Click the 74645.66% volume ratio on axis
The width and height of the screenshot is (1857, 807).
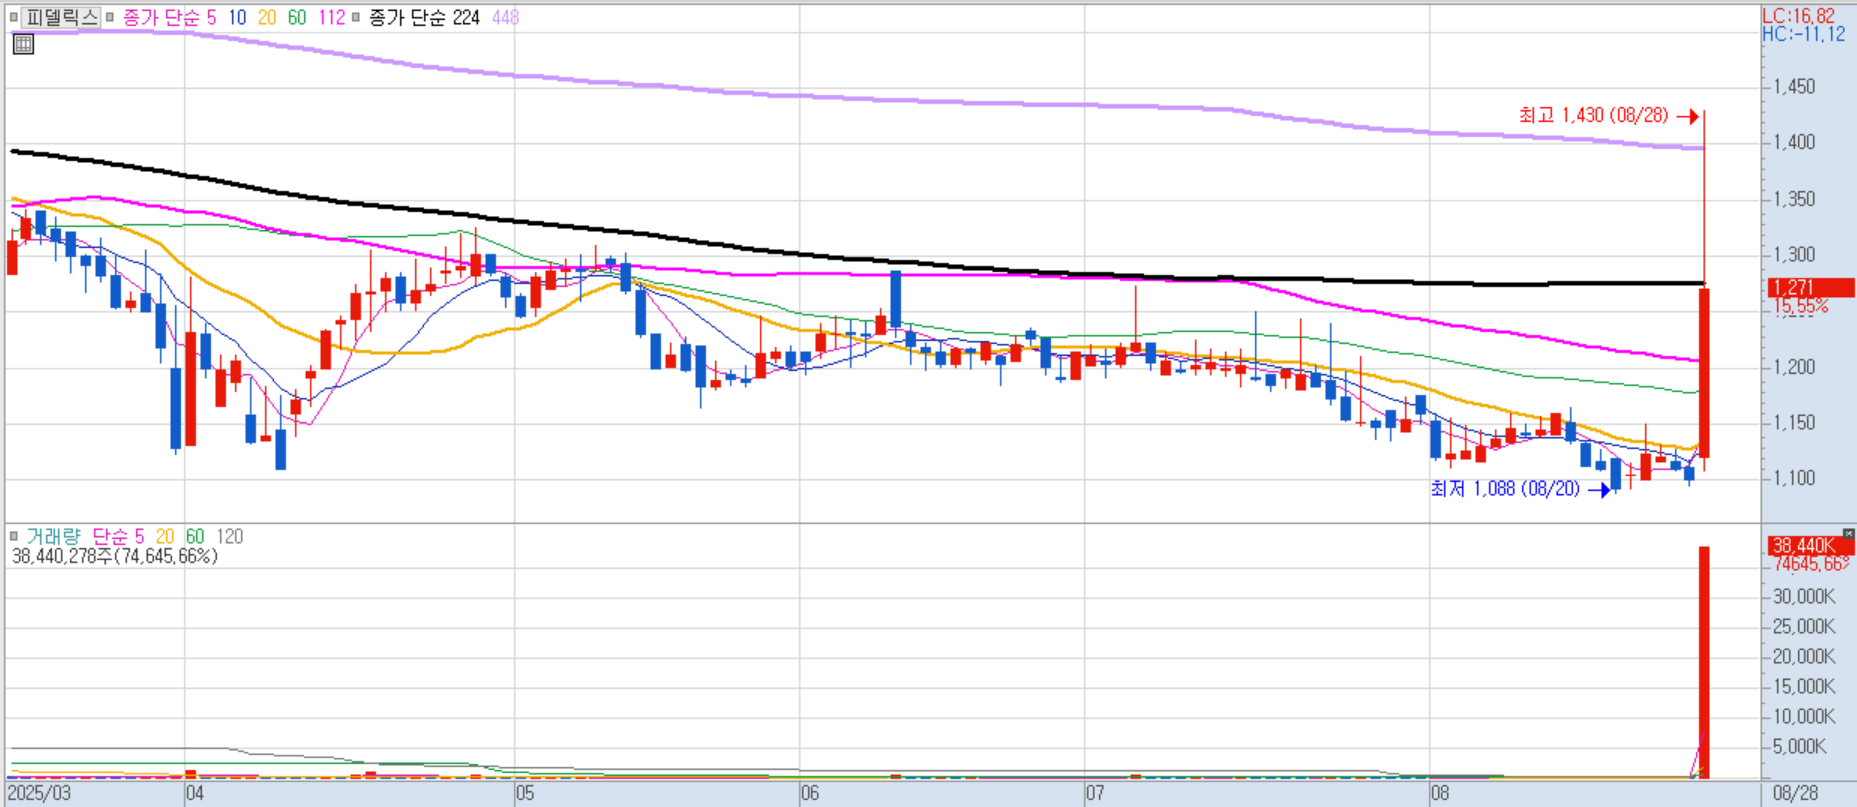click(x=1813, y=564)
